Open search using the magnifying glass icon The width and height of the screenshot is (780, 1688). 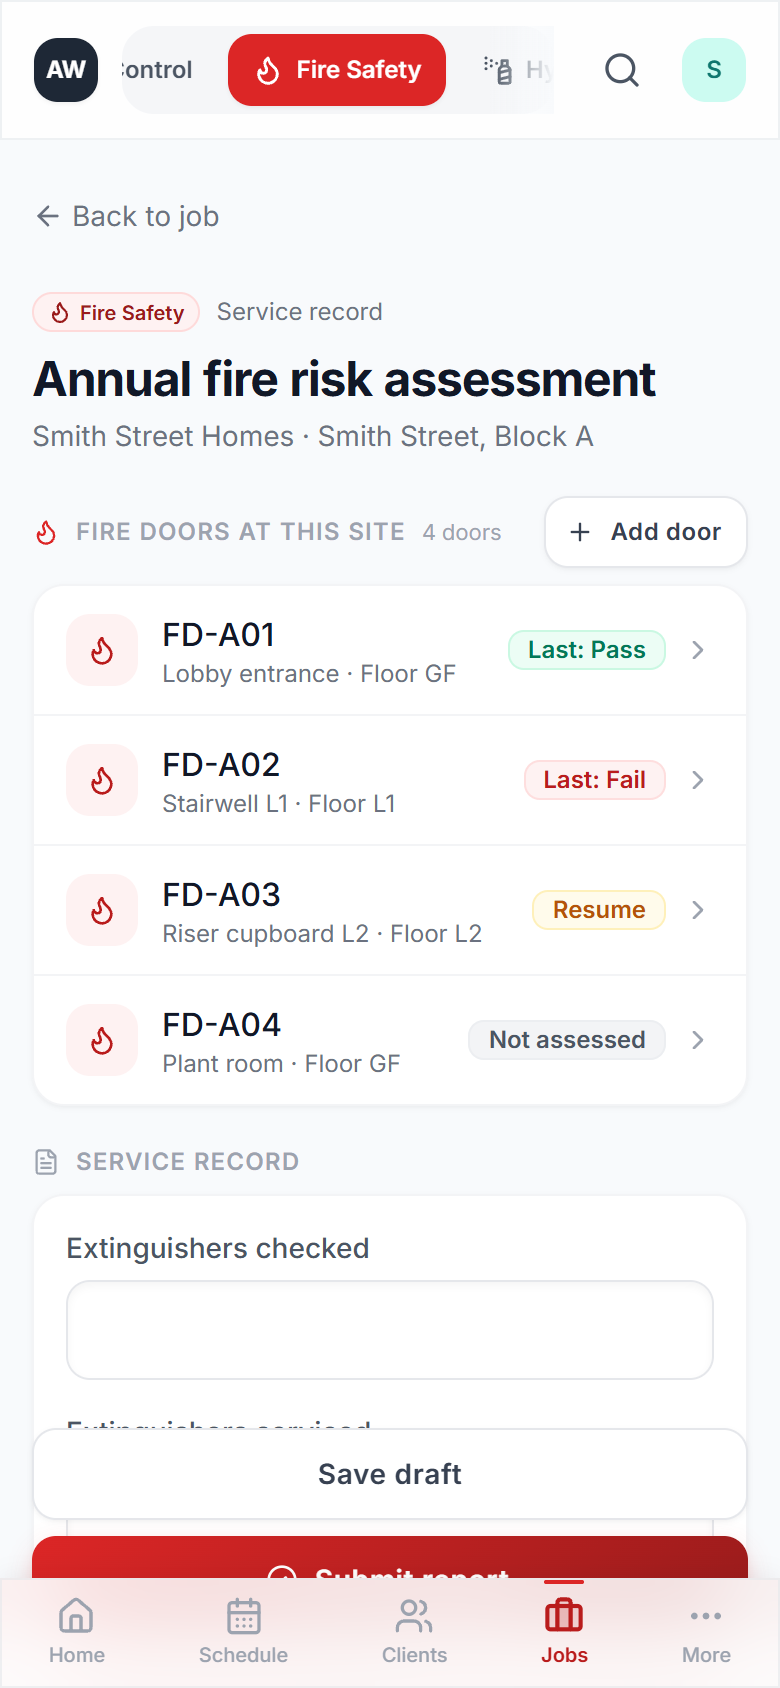click(x=621, y=70)
